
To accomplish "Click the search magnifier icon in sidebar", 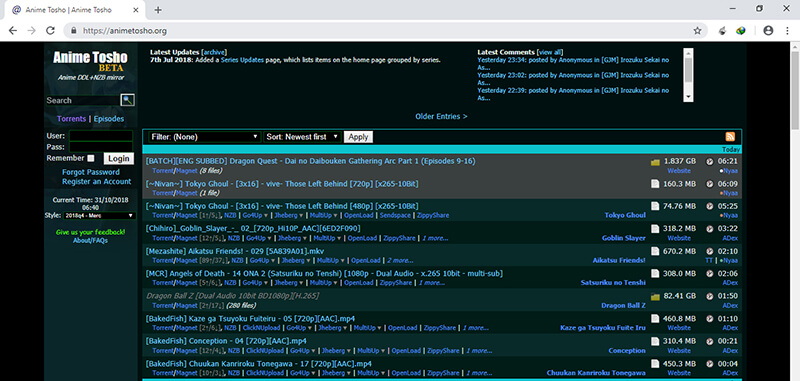I will pos(128,100).
